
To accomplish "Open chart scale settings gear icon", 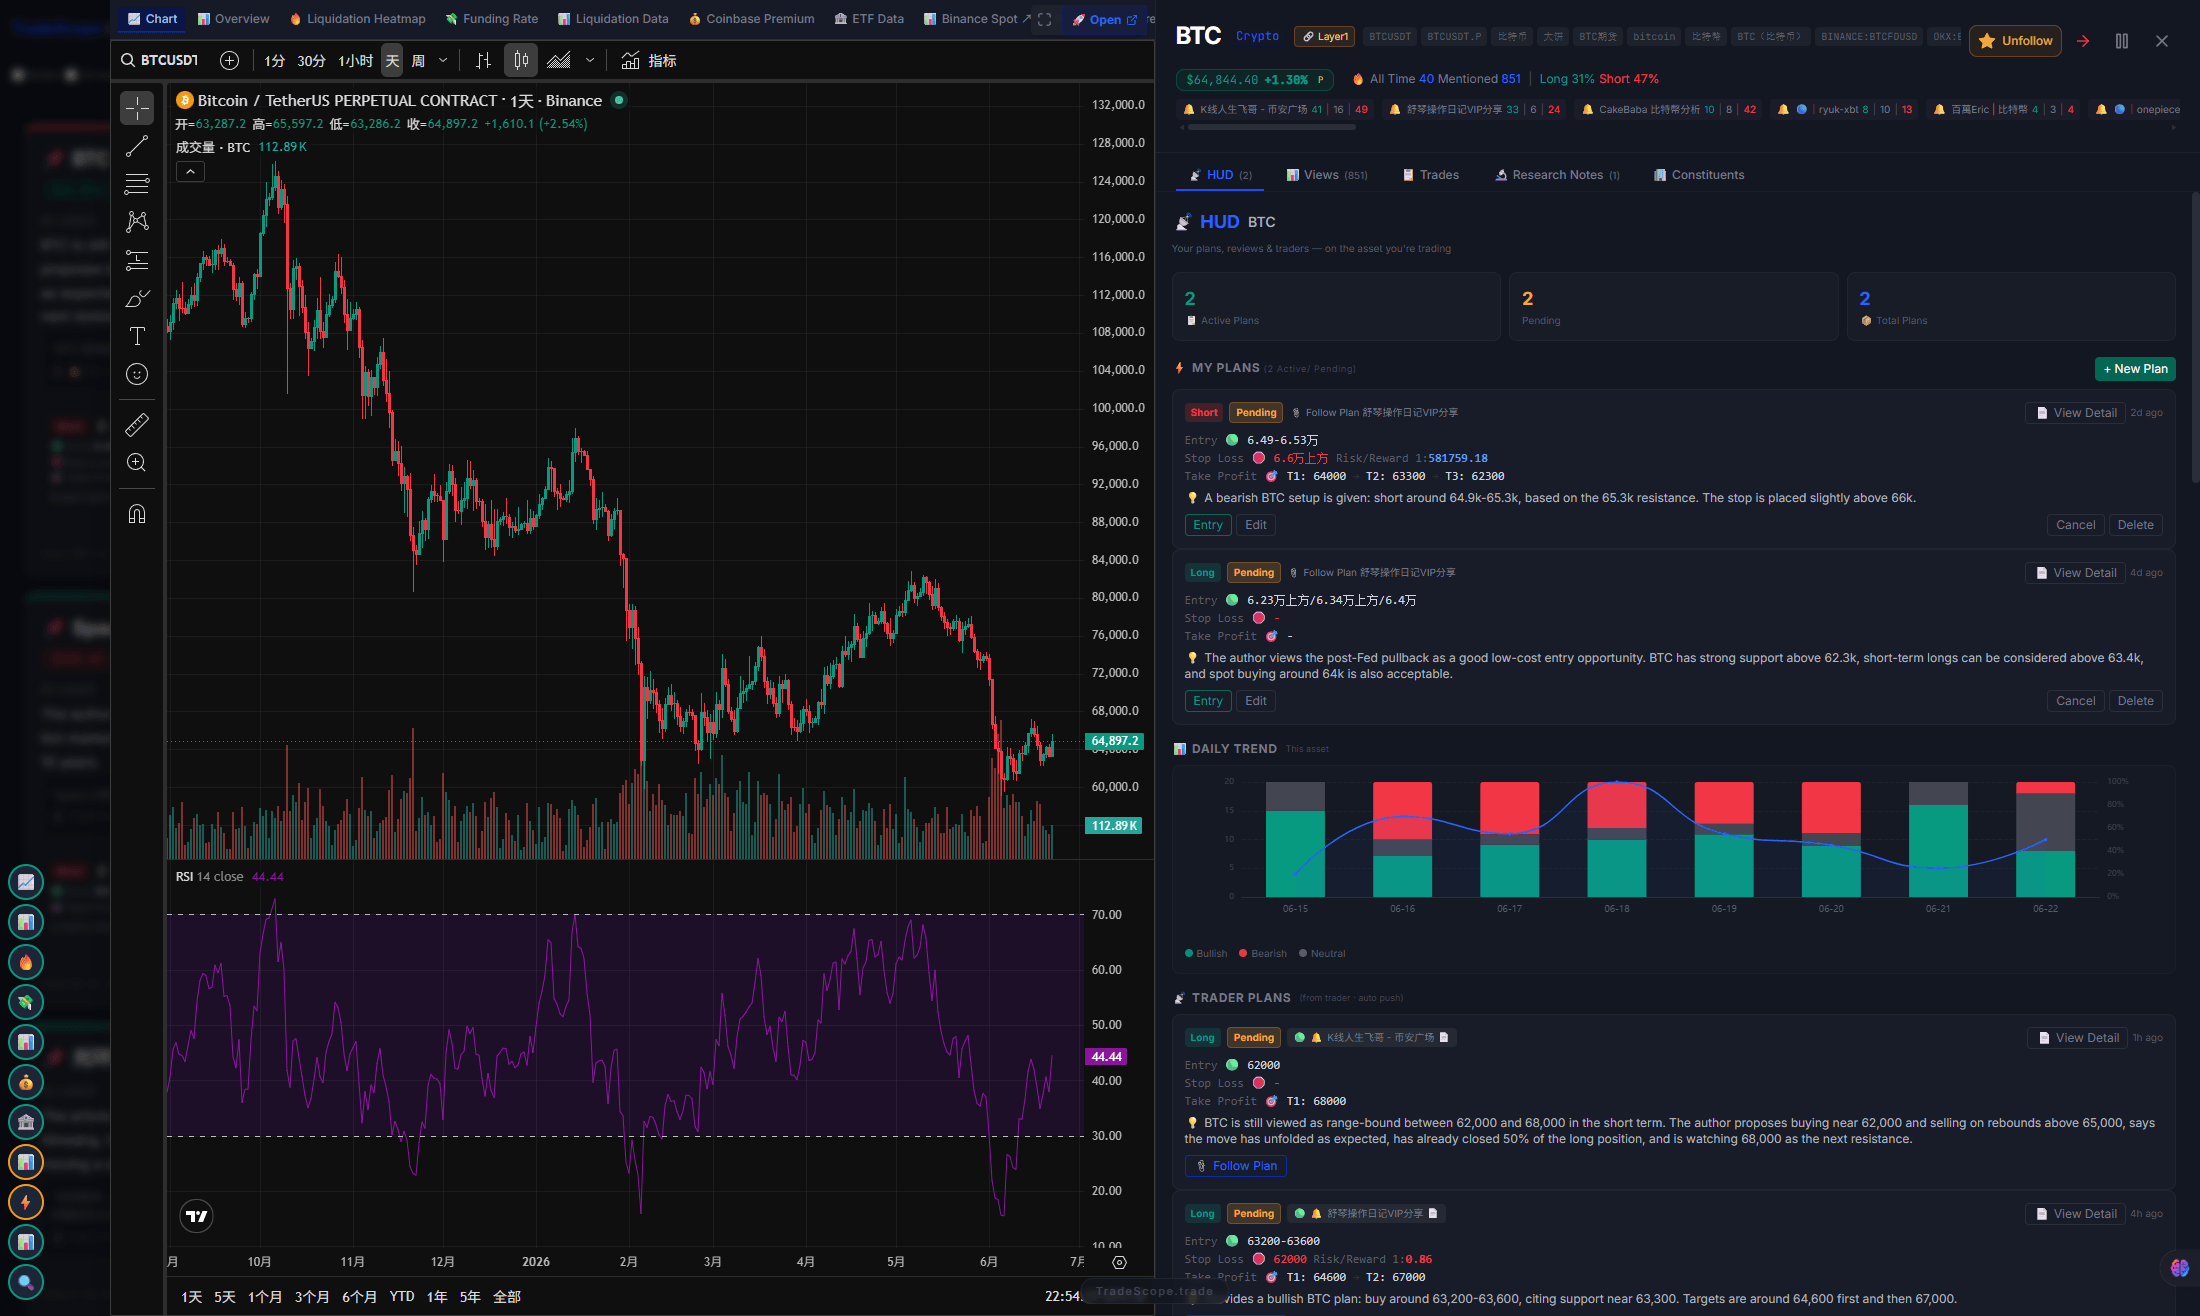I will 1119,1262.
